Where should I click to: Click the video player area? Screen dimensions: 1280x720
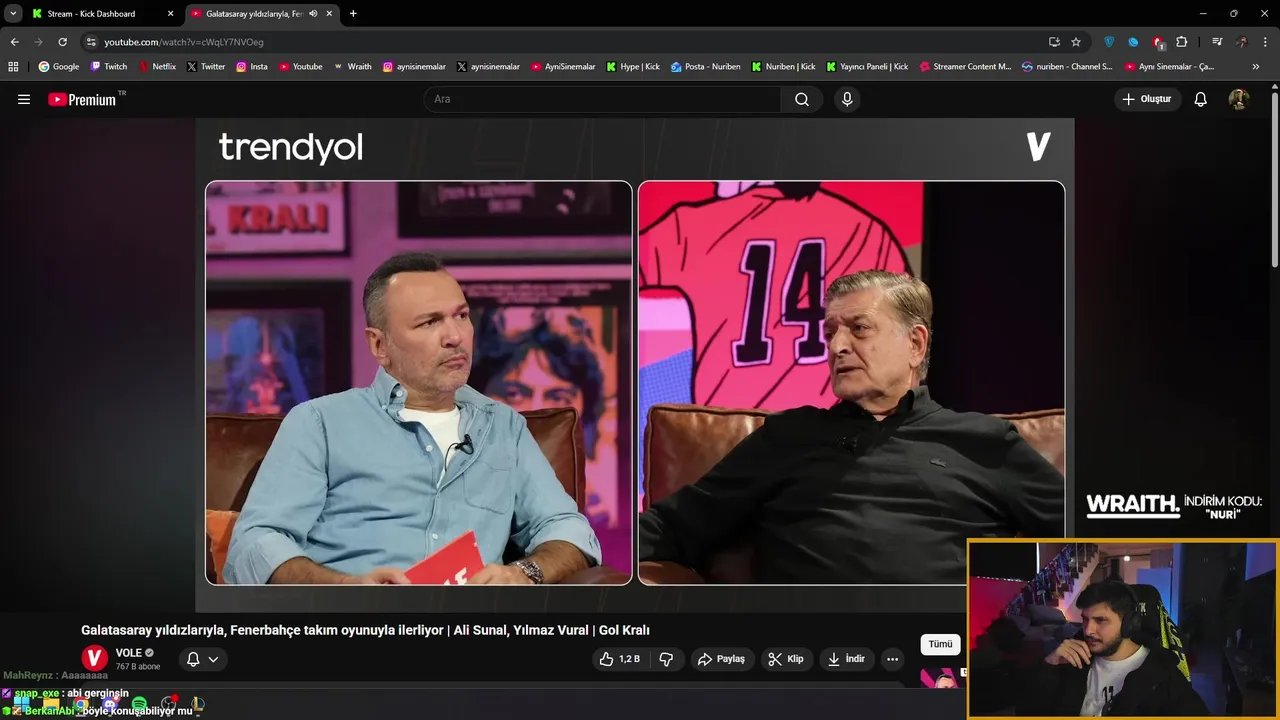635,365
